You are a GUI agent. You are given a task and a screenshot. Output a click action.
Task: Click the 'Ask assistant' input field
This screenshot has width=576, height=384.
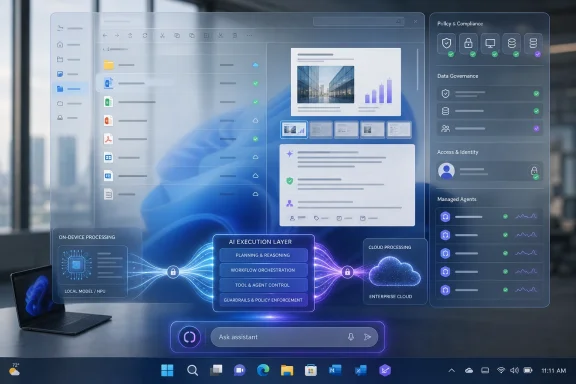[x=294, y=337]
